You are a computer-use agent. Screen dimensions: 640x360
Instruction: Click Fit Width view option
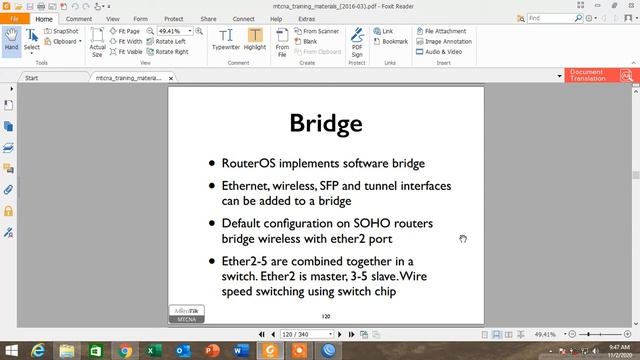(x=126, y=41)
